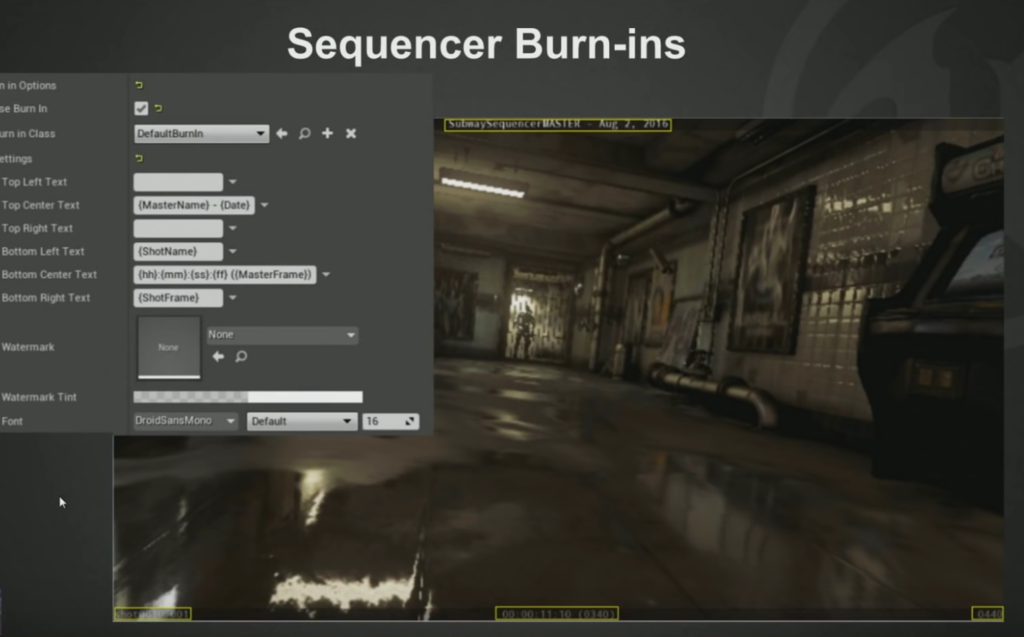Click the Top Right Text field
The height and width of the screenshot is (637, 1024).
[178, 228]
